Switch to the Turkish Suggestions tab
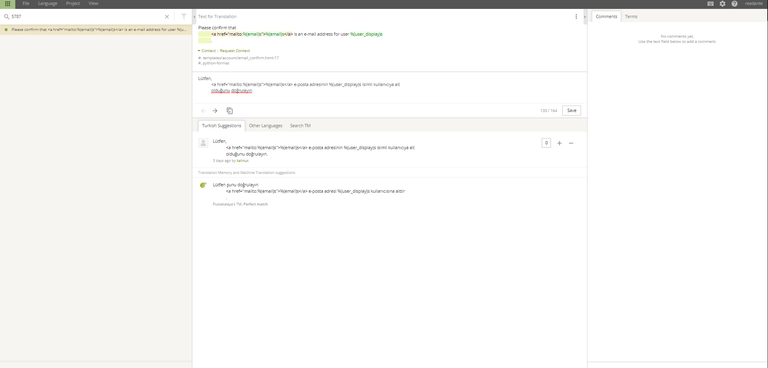 pos(221,126)
